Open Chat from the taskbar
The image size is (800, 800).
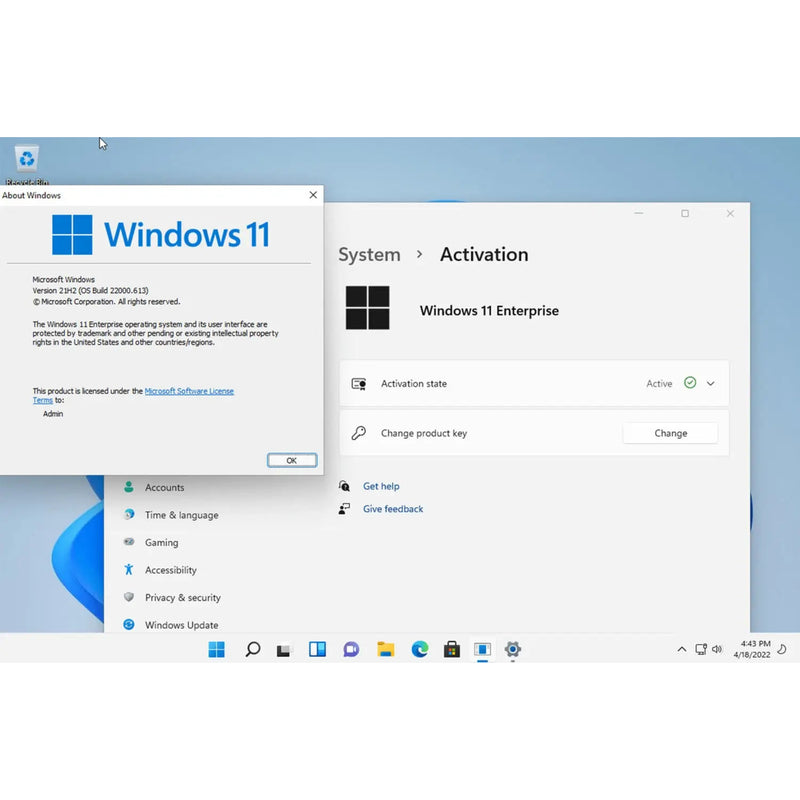[351, 649]
